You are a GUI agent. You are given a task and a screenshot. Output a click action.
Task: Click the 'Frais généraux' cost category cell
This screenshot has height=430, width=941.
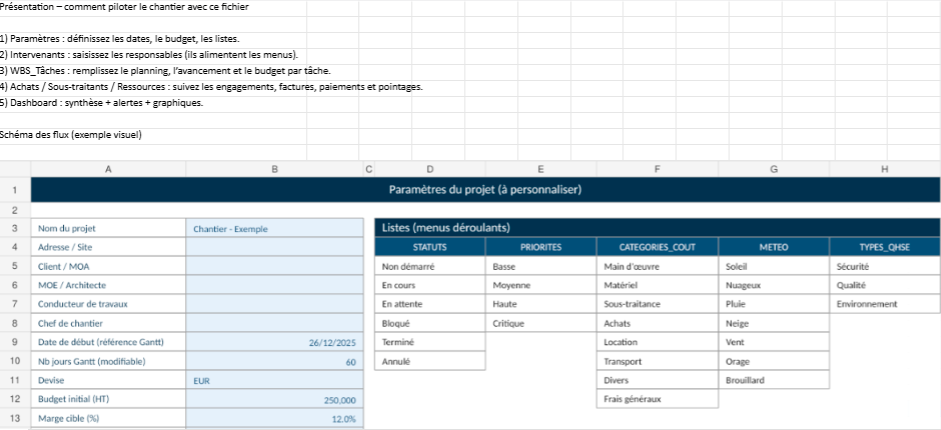(656, 399)
